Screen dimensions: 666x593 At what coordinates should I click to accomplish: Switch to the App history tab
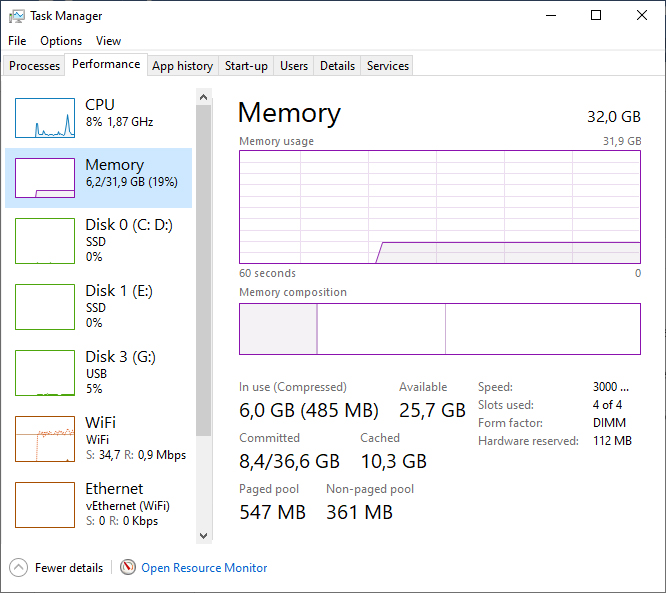pyautogui.click(x=182, y=66)
